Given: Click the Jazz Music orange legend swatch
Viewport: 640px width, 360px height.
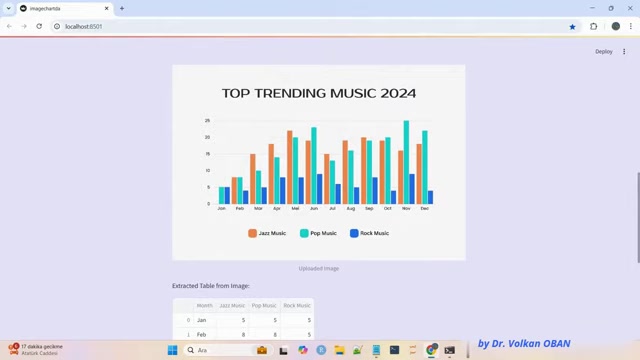Looking at the screenshot, I should pyautogui.click(x=252, y=233).
